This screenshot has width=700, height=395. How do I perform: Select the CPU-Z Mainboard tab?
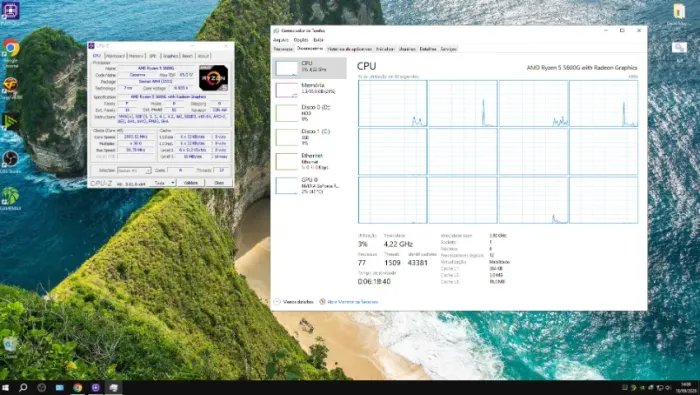[x=115, y=56]
